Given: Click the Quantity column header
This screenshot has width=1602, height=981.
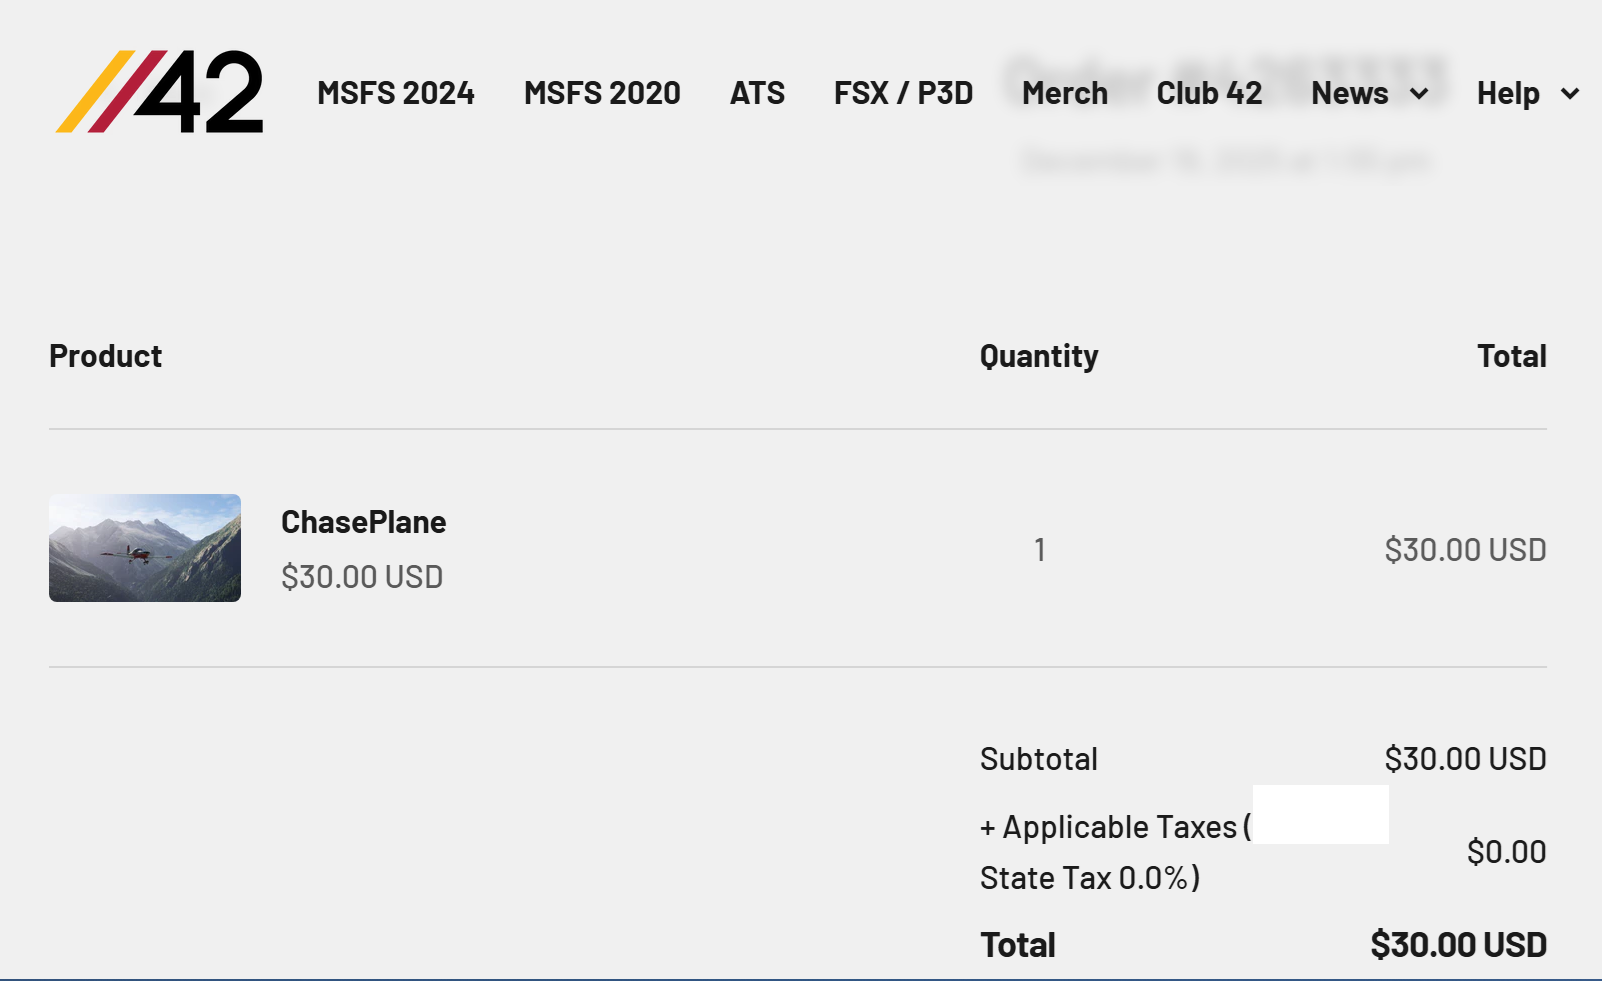Looking at the screenshot, I should click(x=1039, y=356).
